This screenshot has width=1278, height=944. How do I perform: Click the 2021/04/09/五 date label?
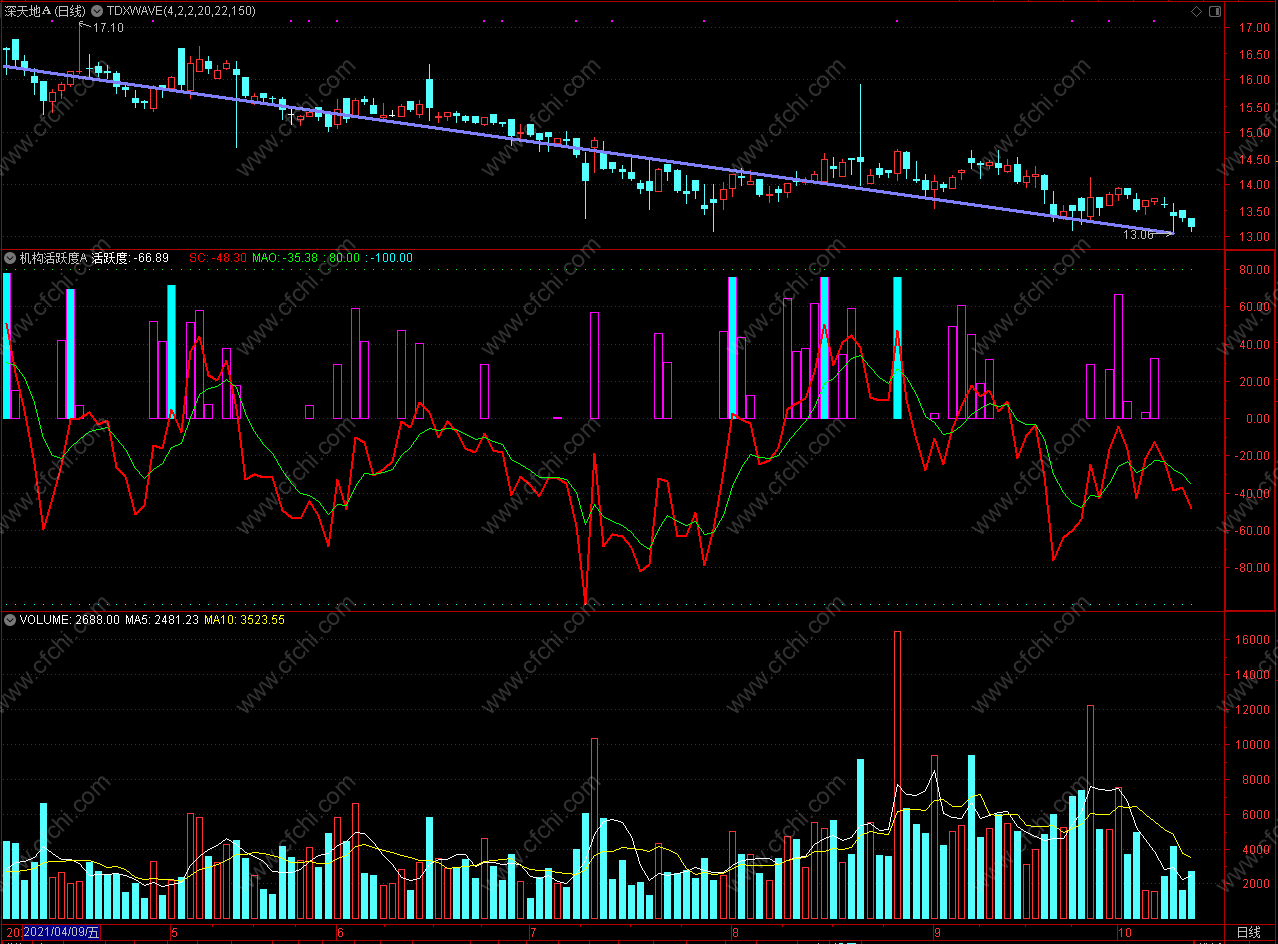click(x=61, y=932)
